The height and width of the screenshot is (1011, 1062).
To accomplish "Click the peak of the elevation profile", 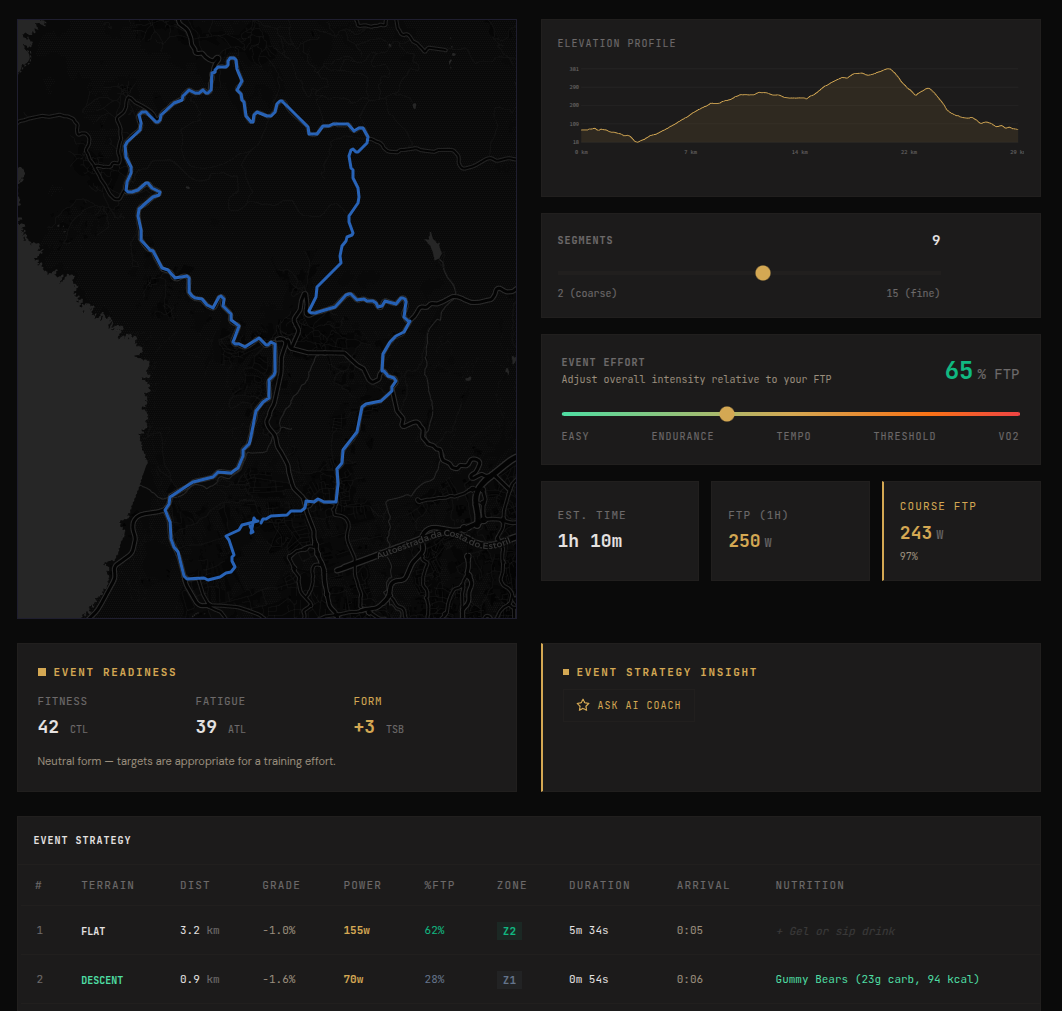I will pos(889,69).
